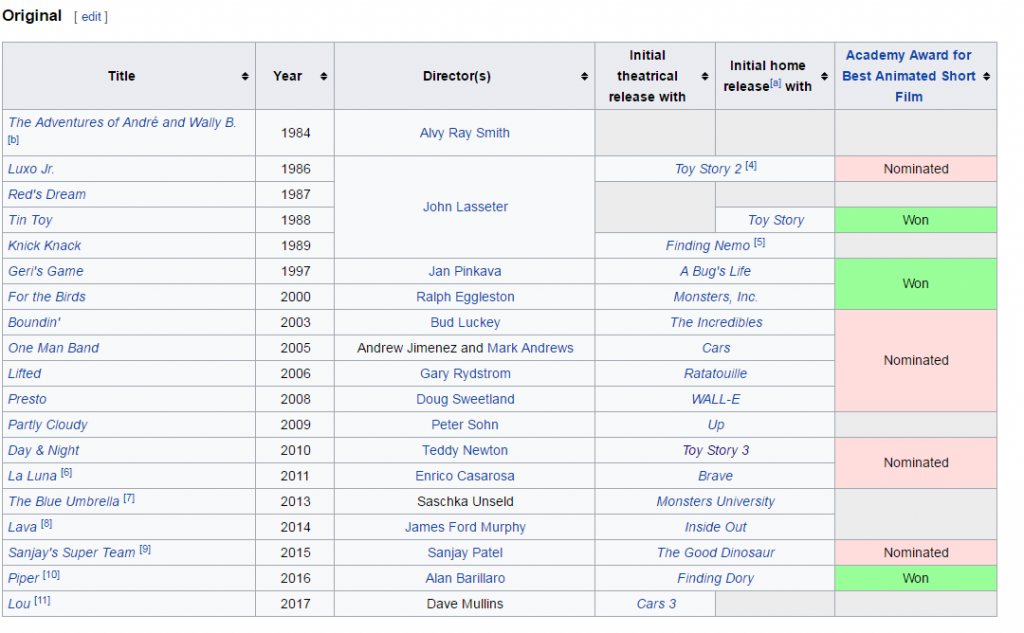Sort table by Year column arrows
1024x633 pixels.
coord(323,77)
